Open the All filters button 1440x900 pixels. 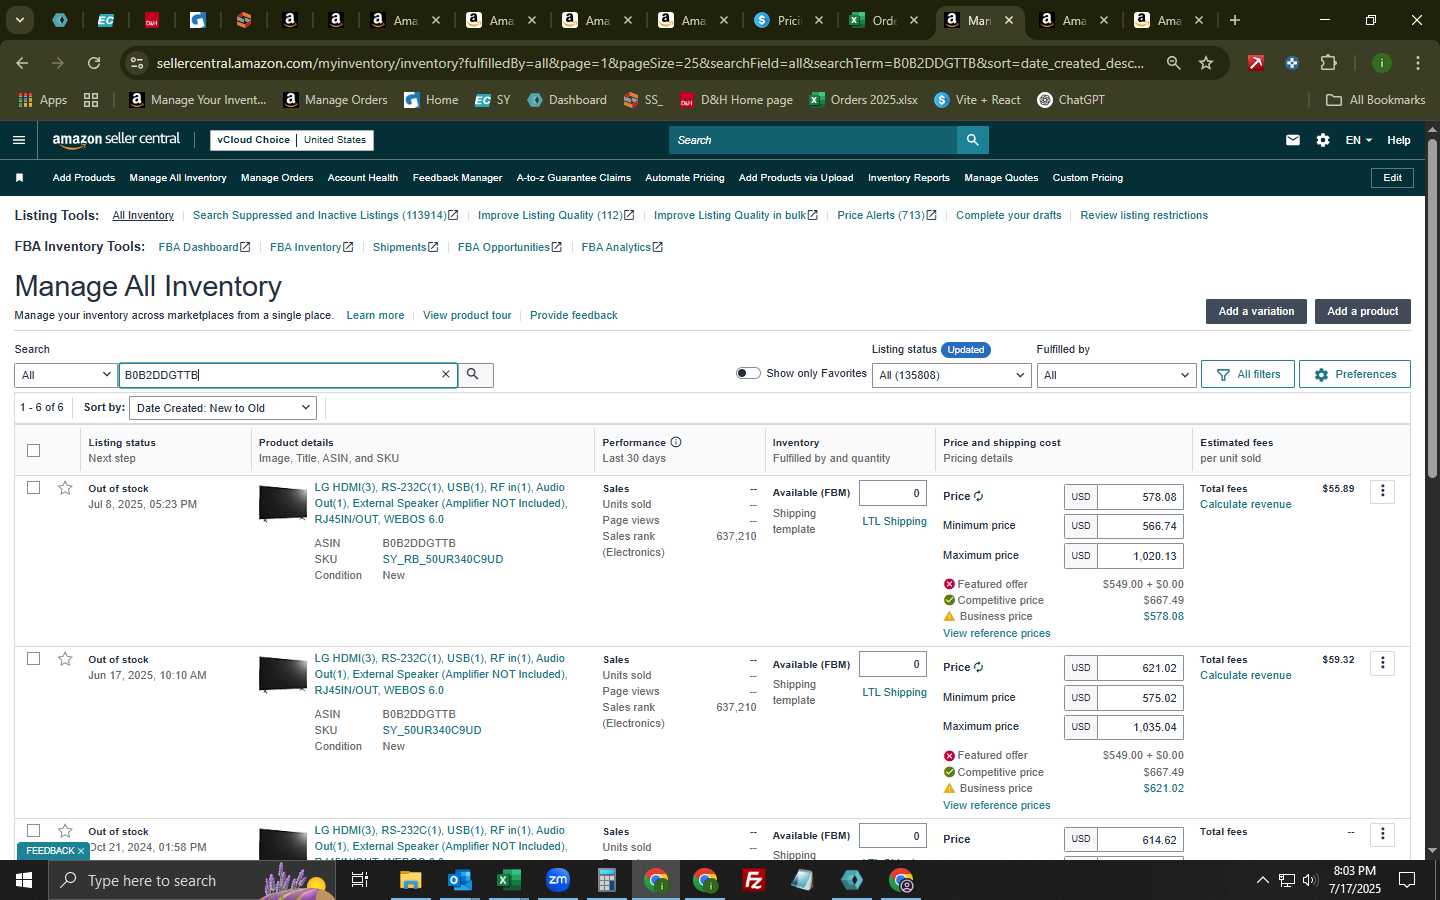(1248, 374)
